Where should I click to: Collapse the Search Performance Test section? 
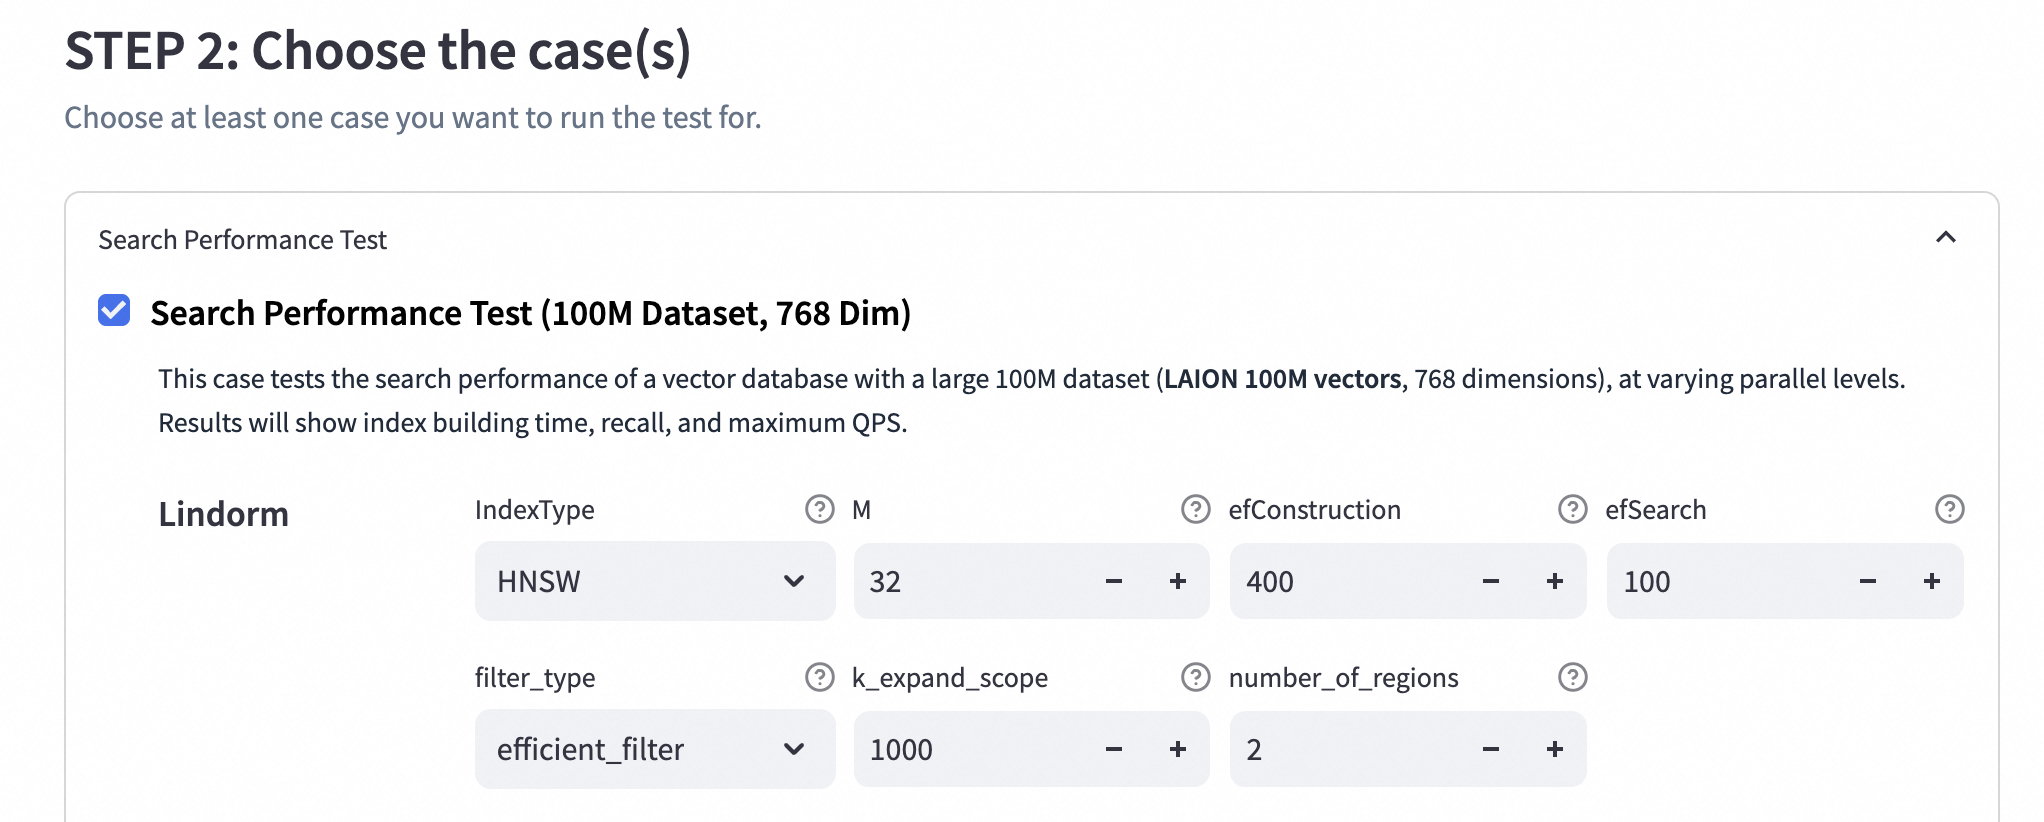[1945, 238]
